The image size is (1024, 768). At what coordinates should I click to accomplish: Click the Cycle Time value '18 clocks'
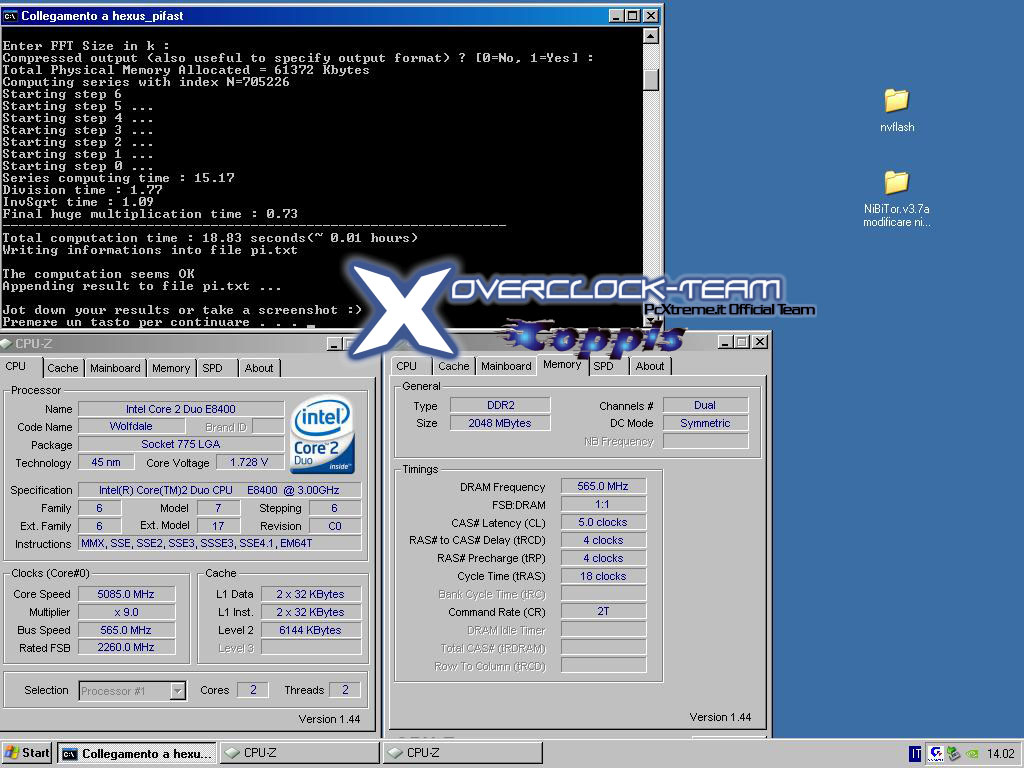coord(603,576)
